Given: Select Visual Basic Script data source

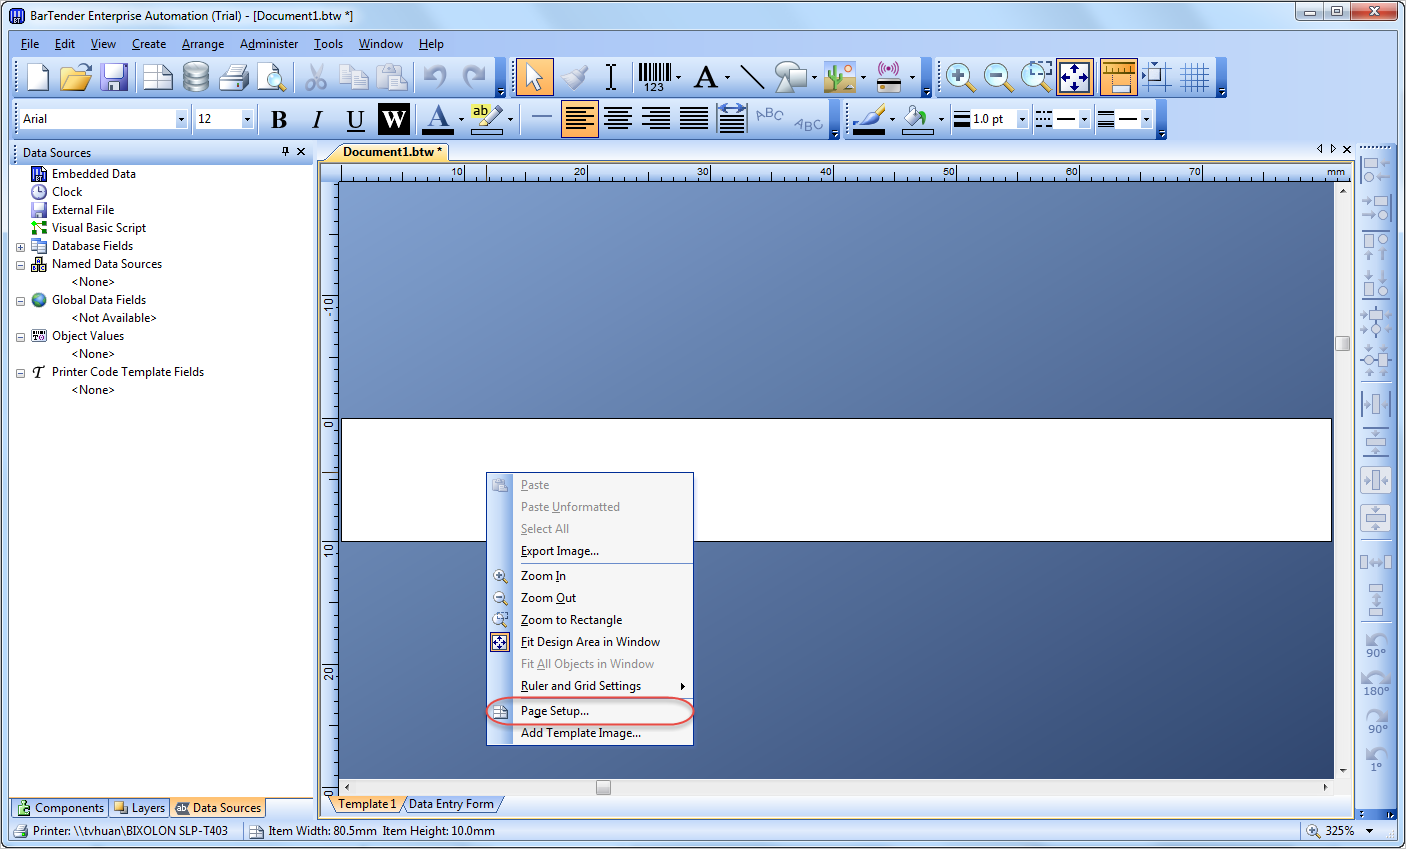Looking at the screenshot, I should tap(99, 228).
